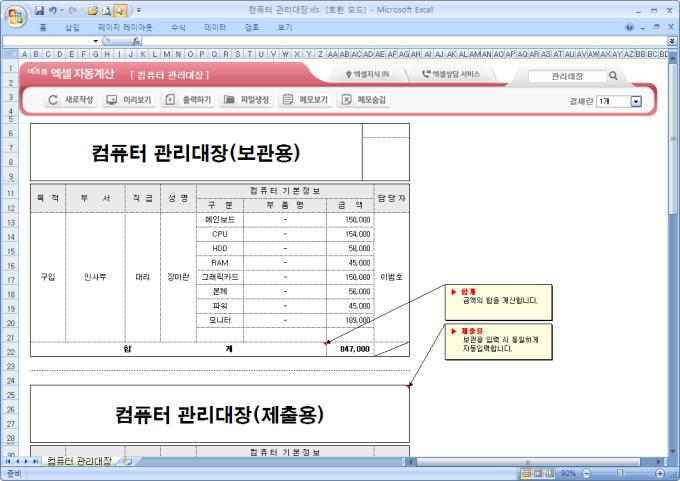Switch to Page Break Preview icon
This screenshot has height=481, width=680.
550,473
